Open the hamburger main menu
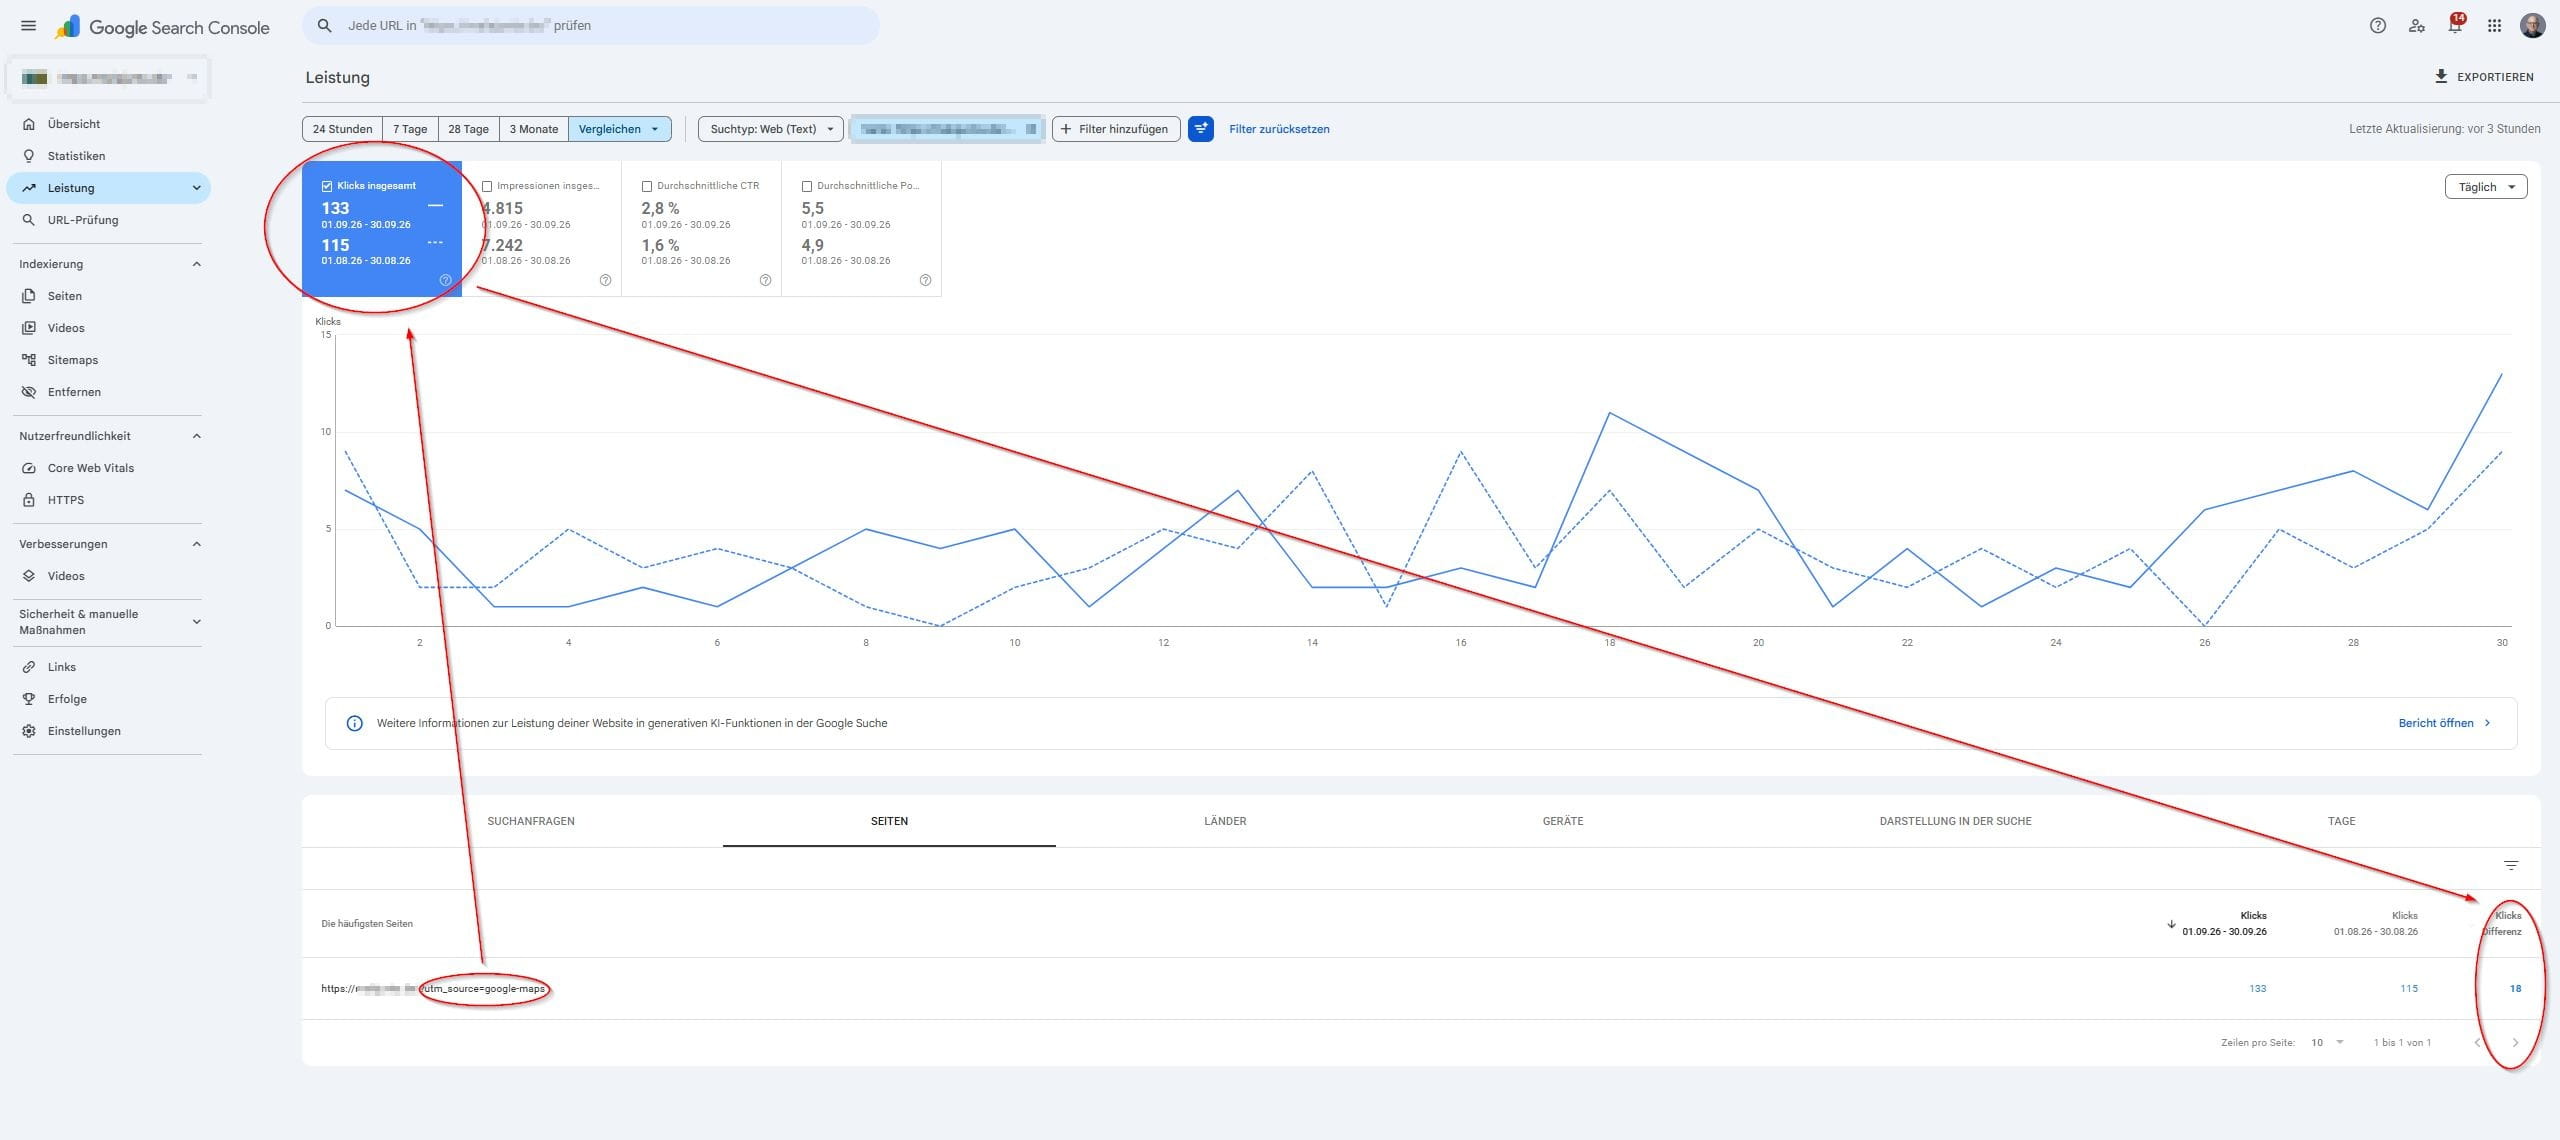2560x1140 pixels. point(28,26)
